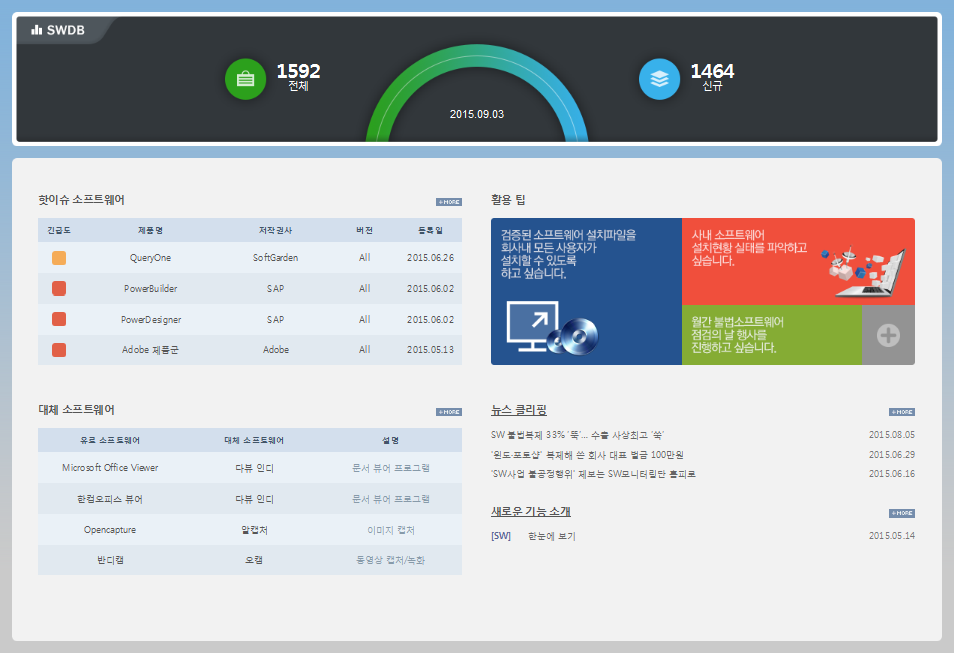The height and width of the screenshot is (653, 954).
Task: Select the Opencapture entry
Action: [x=110, y=530]
